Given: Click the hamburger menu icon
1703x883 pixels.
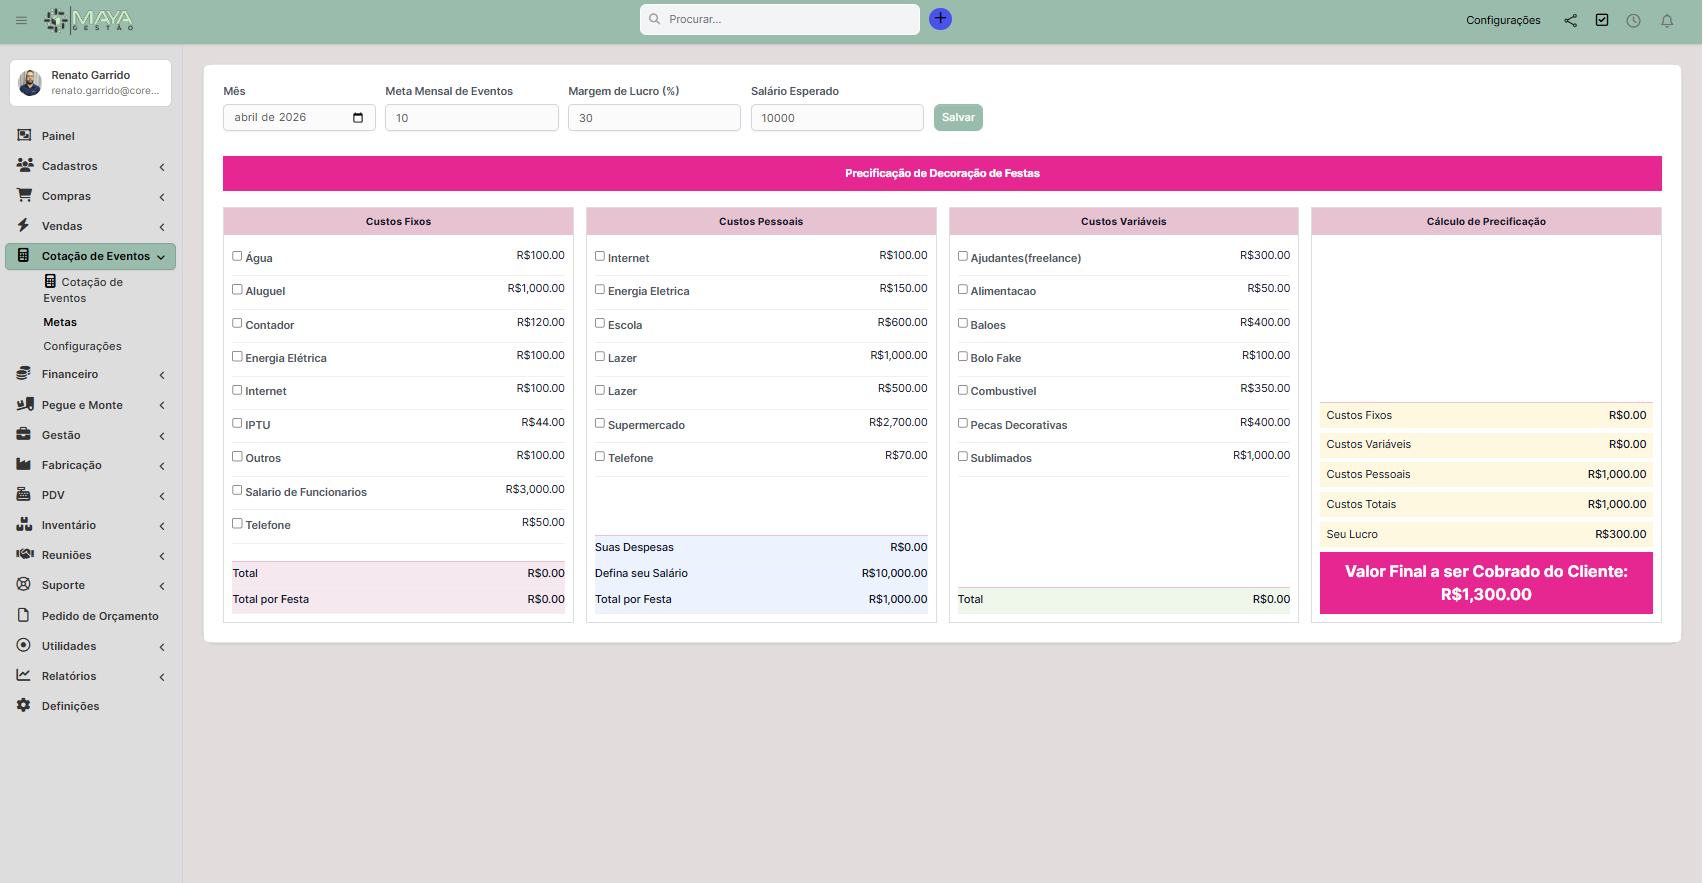Looking at the screenshot, I should tap(21, 20).
